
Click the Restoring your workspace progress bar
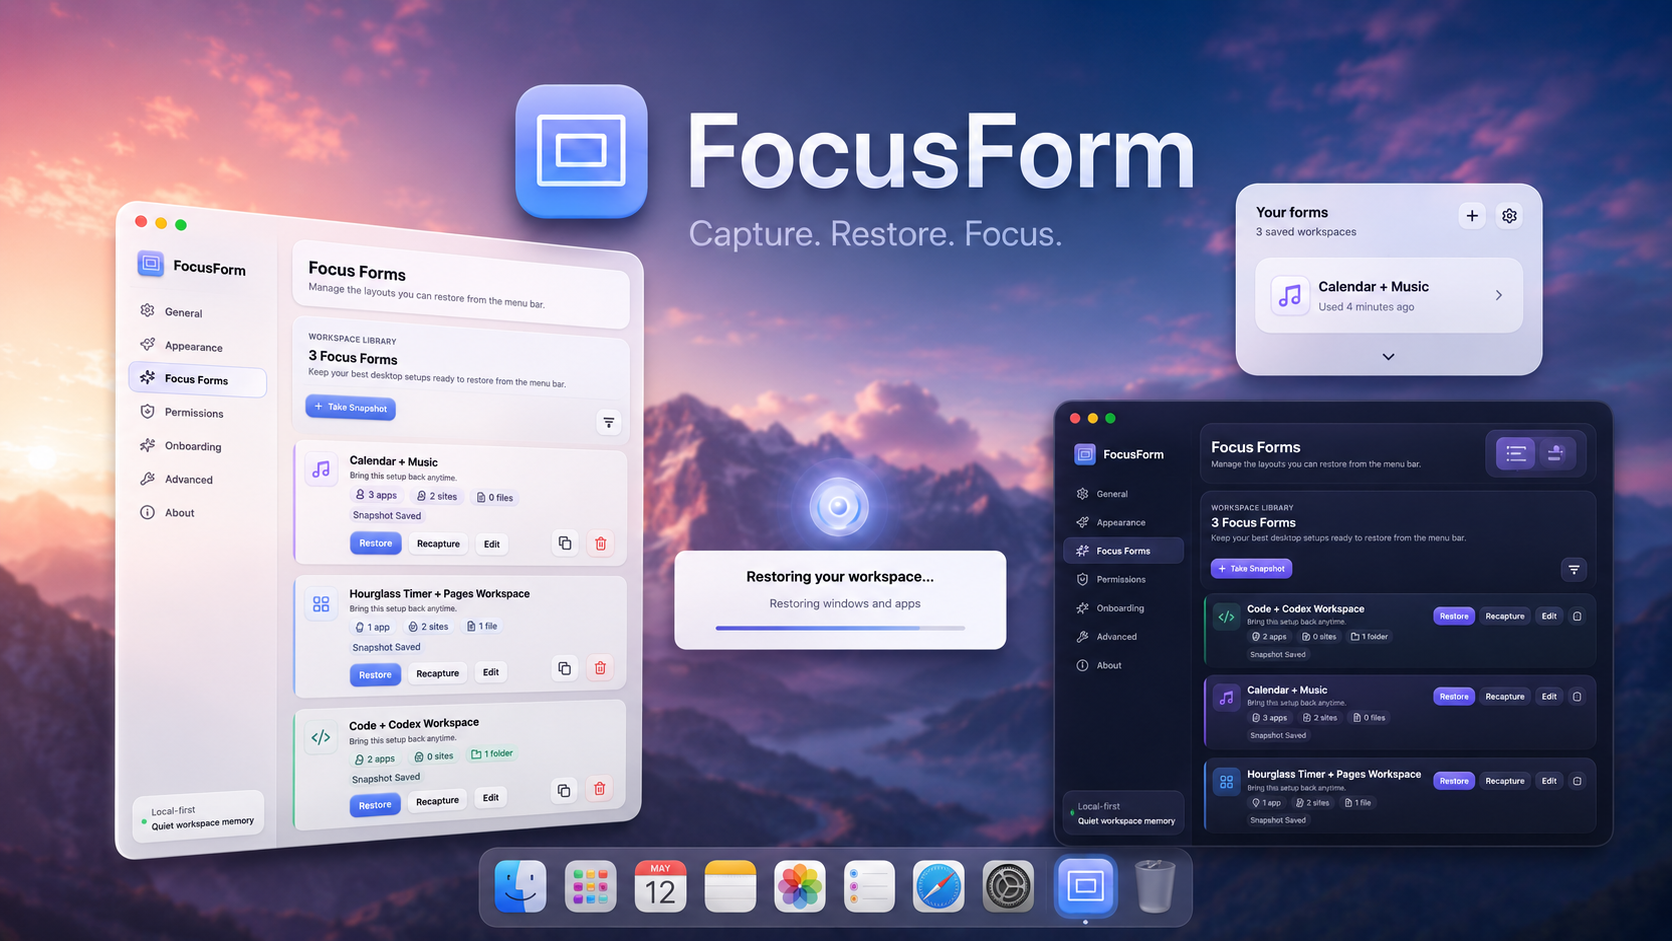[840, 628]
